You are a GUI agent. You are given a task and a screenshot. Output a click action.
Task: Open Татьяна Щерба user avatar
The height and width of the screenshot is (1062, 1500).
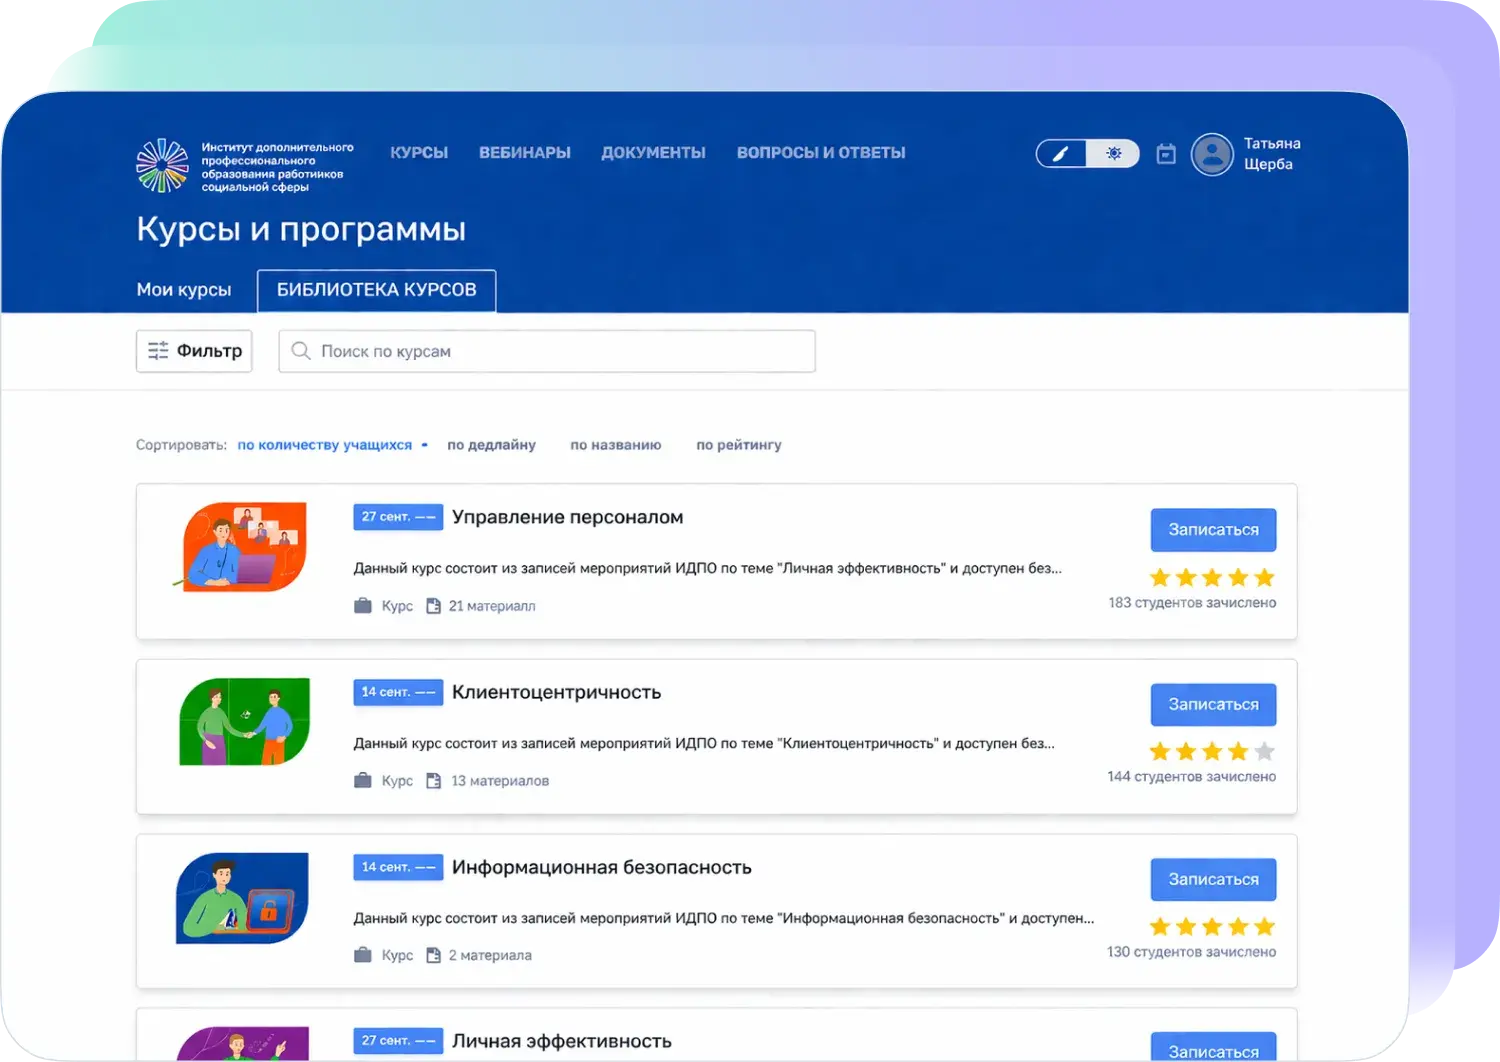pyautogui.click(x=1212, y=154)
